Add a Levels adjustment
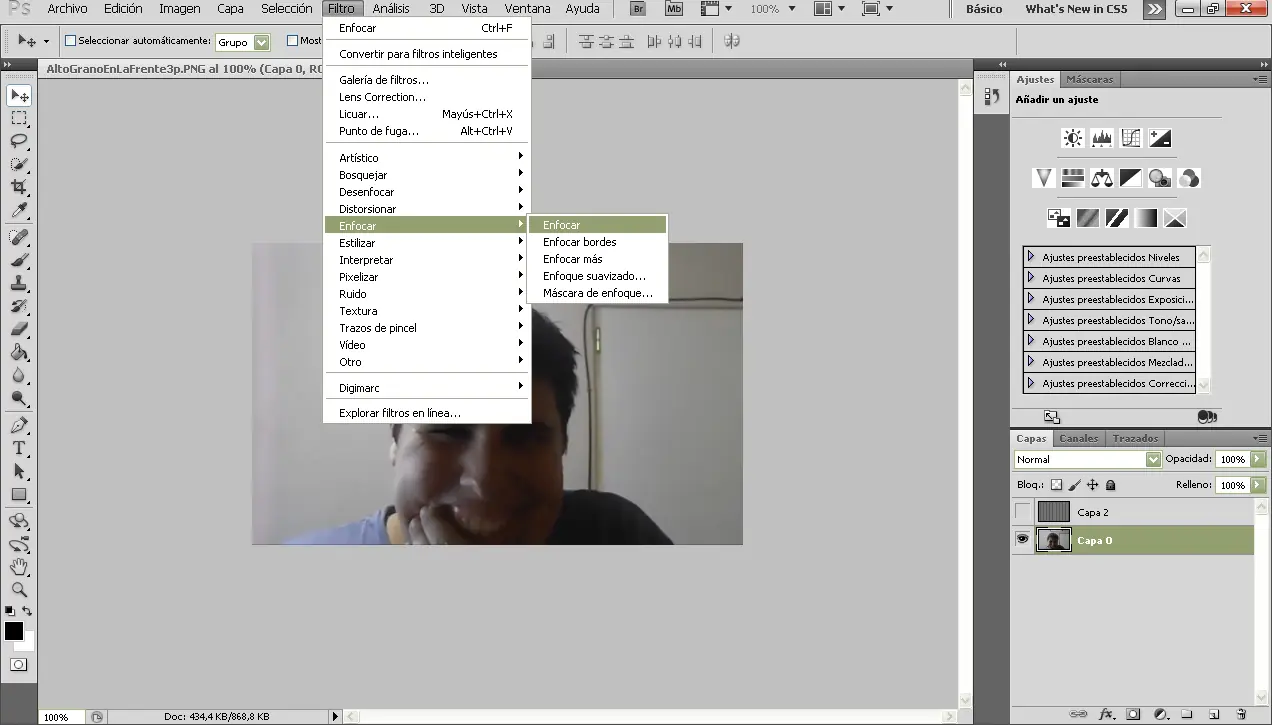This screenshot has height=725, width=1272. pyautogui.click(x=1102, y=138)
